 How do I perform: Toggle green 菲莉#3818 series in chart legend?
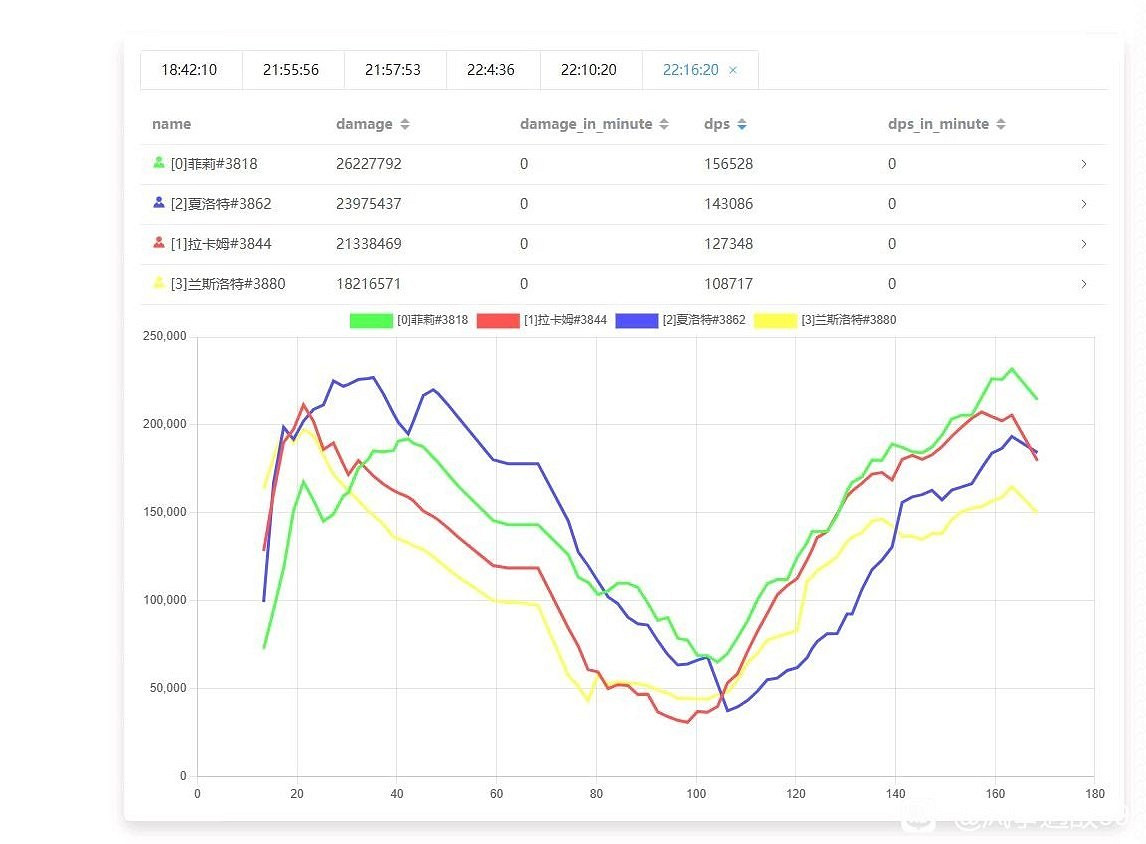[371, 321]
